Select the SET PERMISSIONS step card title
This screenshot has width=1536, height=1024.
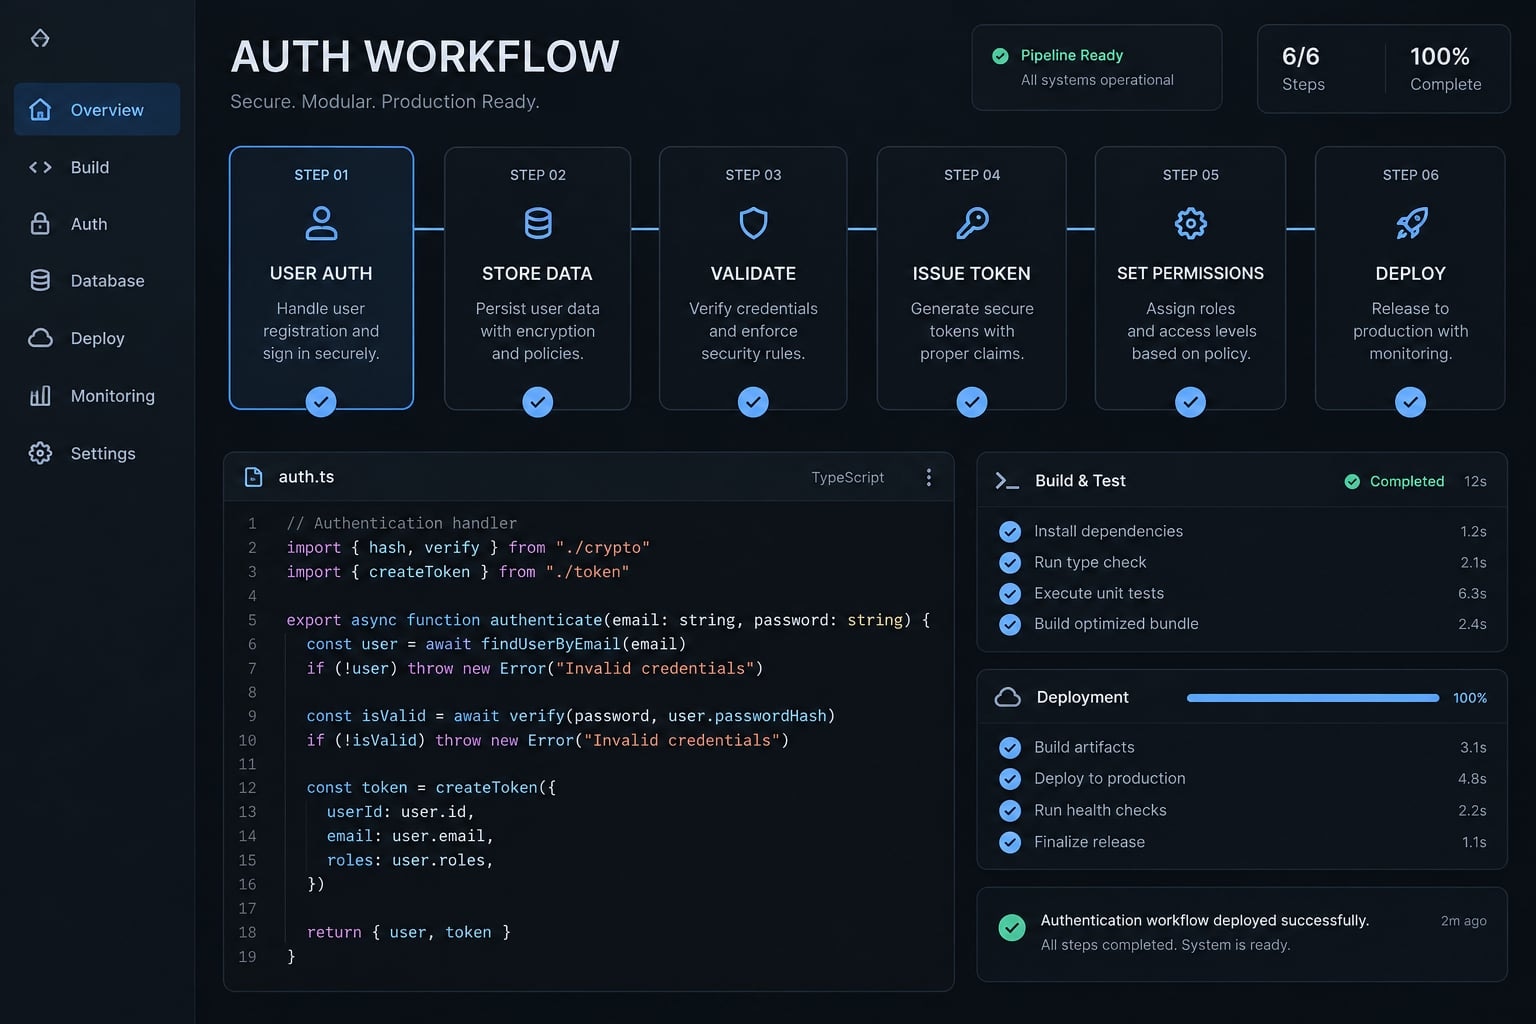coord(1190,273)
